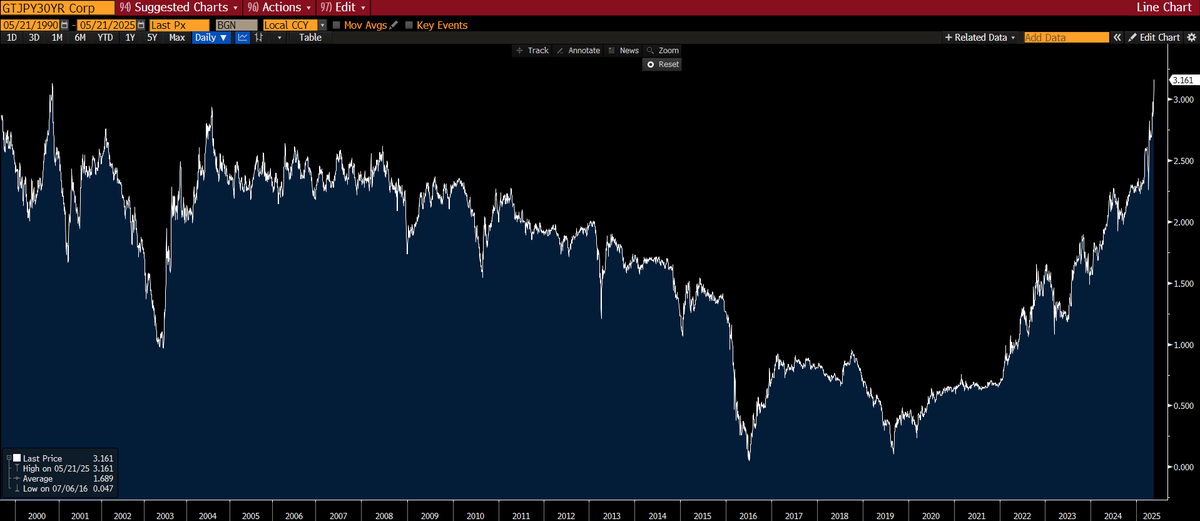Open the start date calendar picker icon
Image resolution: width=1200 pixels, height=521 pixels.
pos(65,25)
